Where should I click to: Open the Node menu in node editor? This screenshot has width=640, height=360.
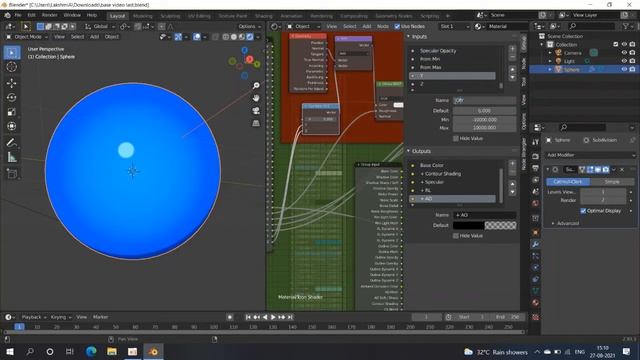[x=383, y=27]
